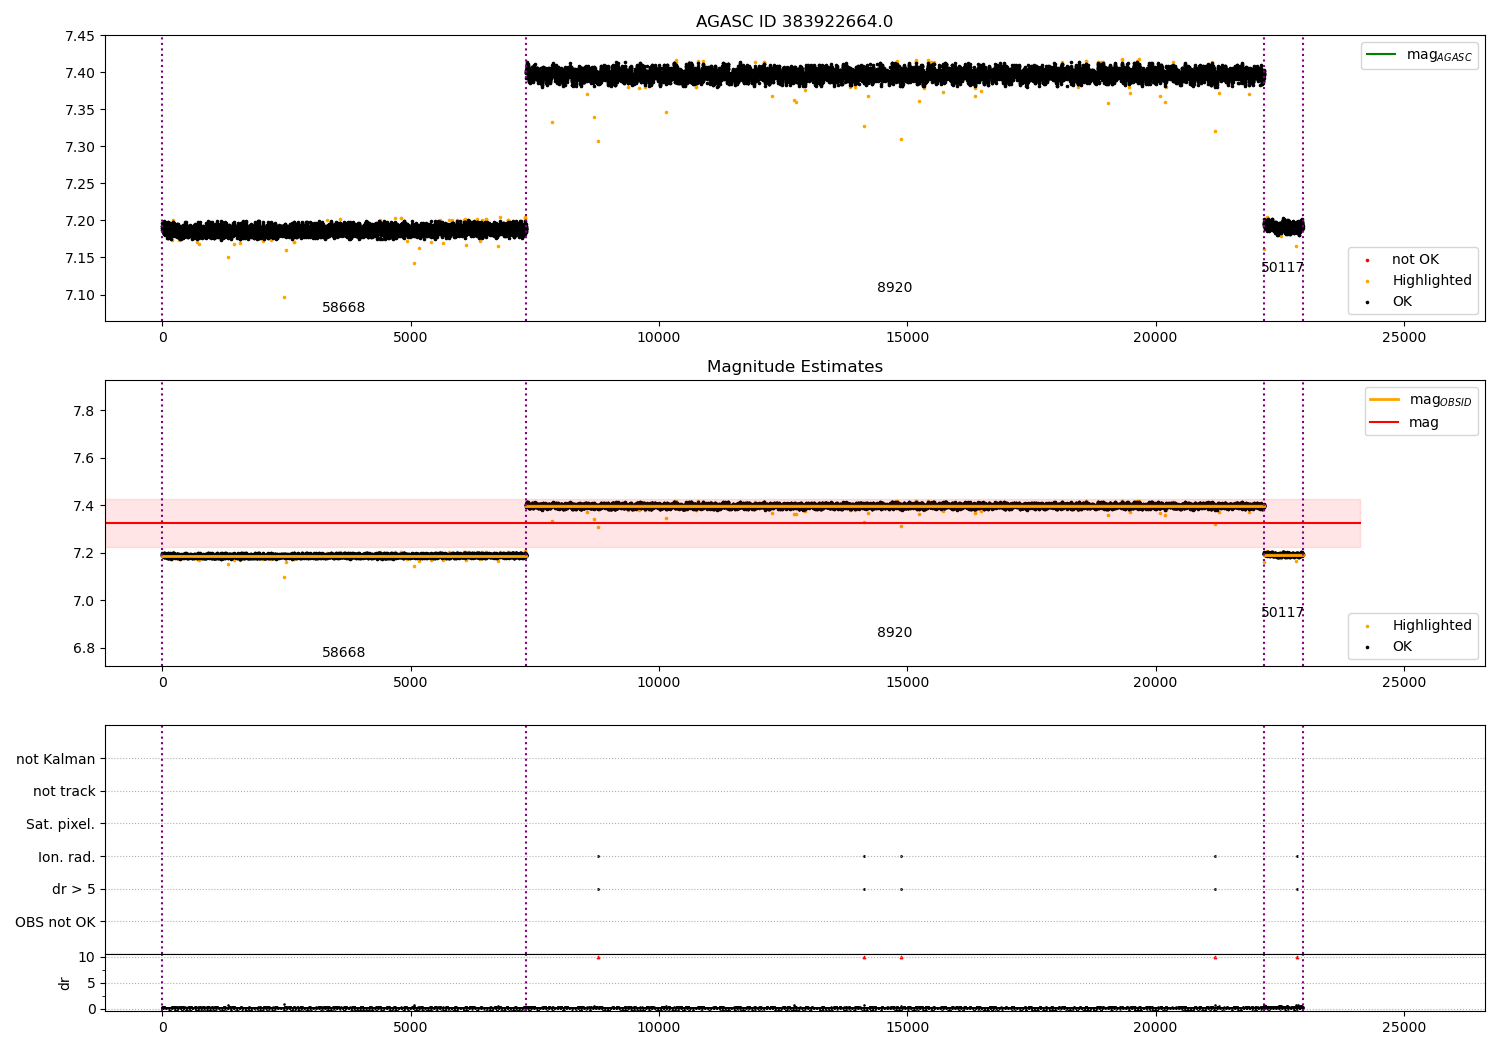Click the 25000 x-axis tick under bottom plot
The height and width of the screenshot is (1050, 1500).
(1403, 1028)
